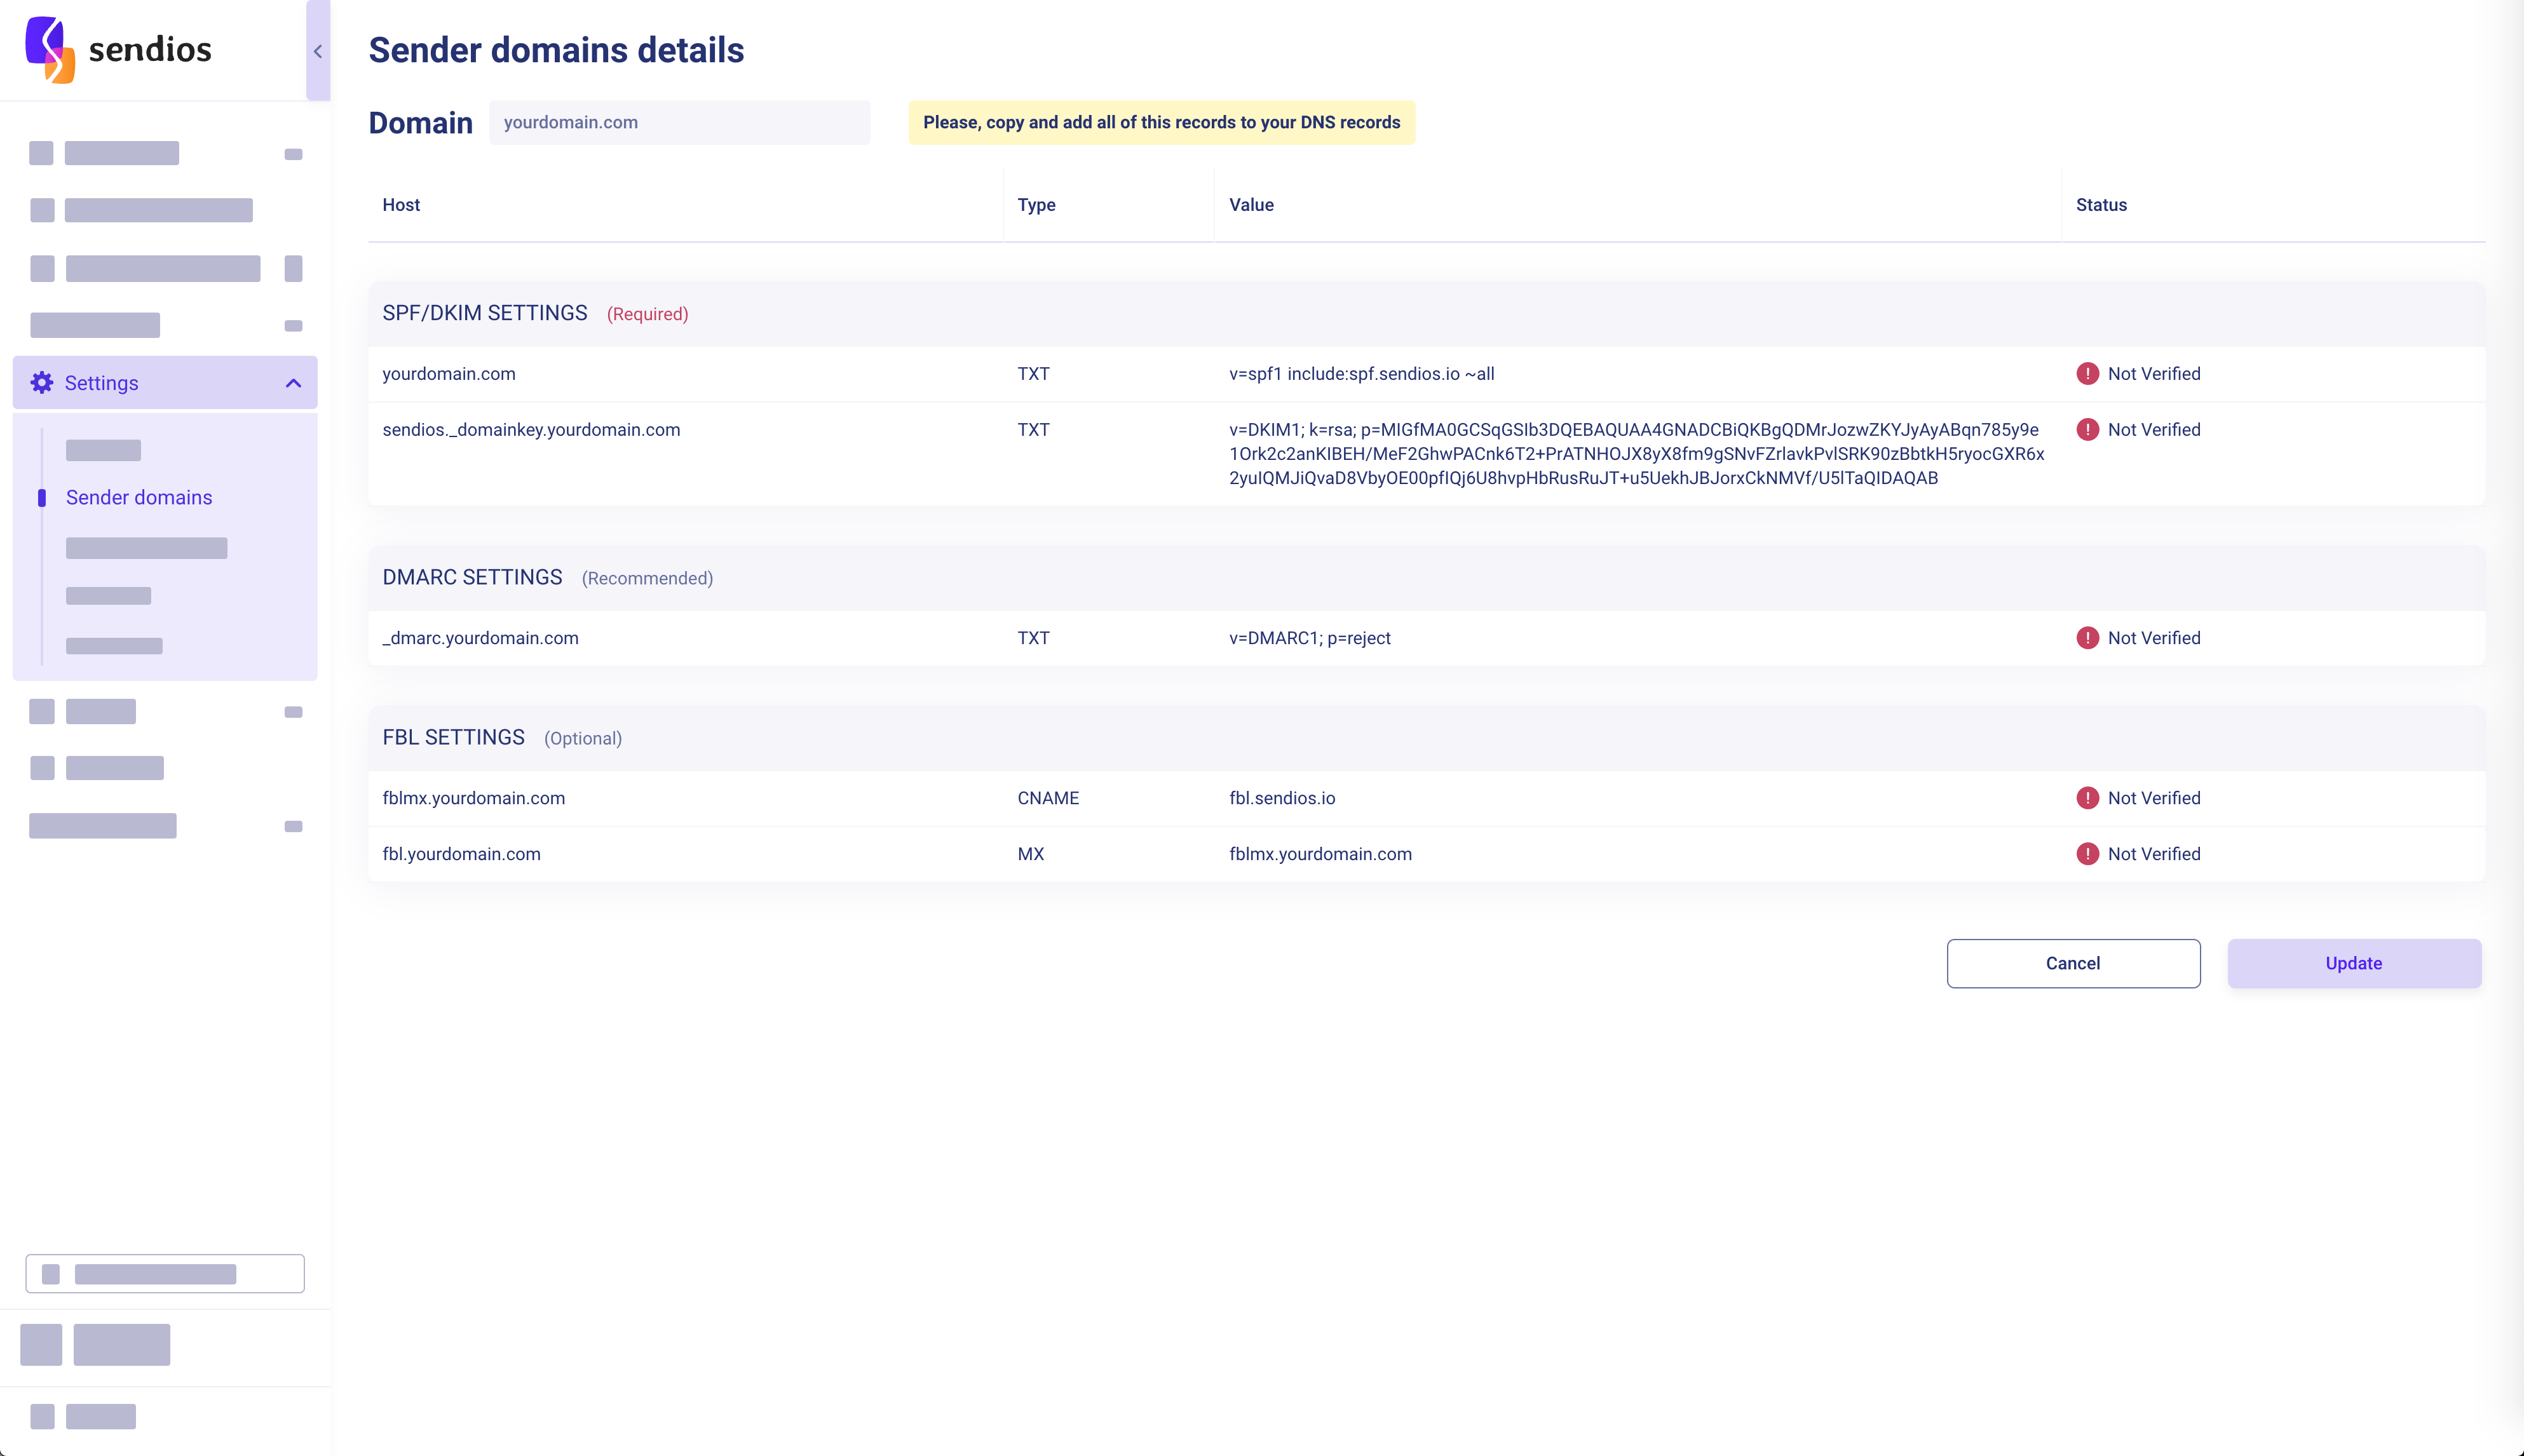Click the DKIM public key value
Viewport: 2524px width, 1456px height.
[1635, 454]
